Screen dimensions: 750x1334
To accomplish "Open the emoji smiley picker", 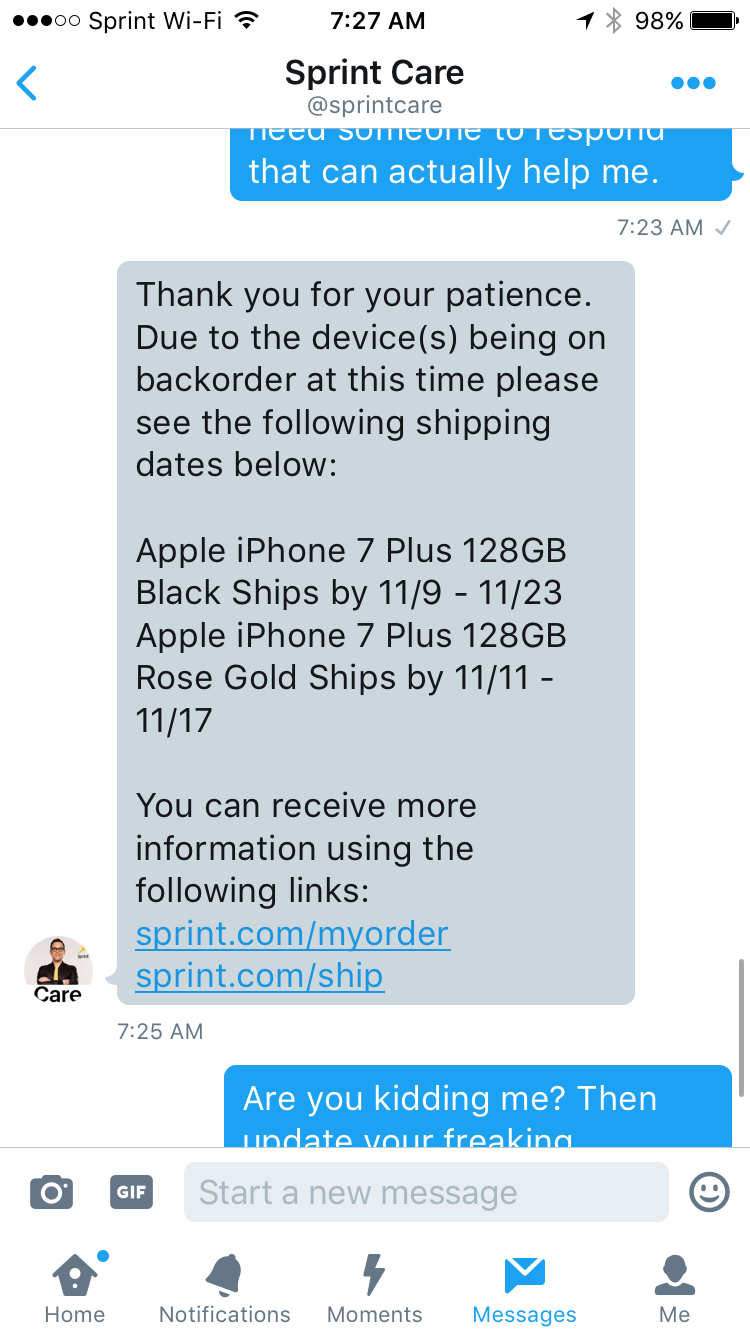I will (709, 1192).
